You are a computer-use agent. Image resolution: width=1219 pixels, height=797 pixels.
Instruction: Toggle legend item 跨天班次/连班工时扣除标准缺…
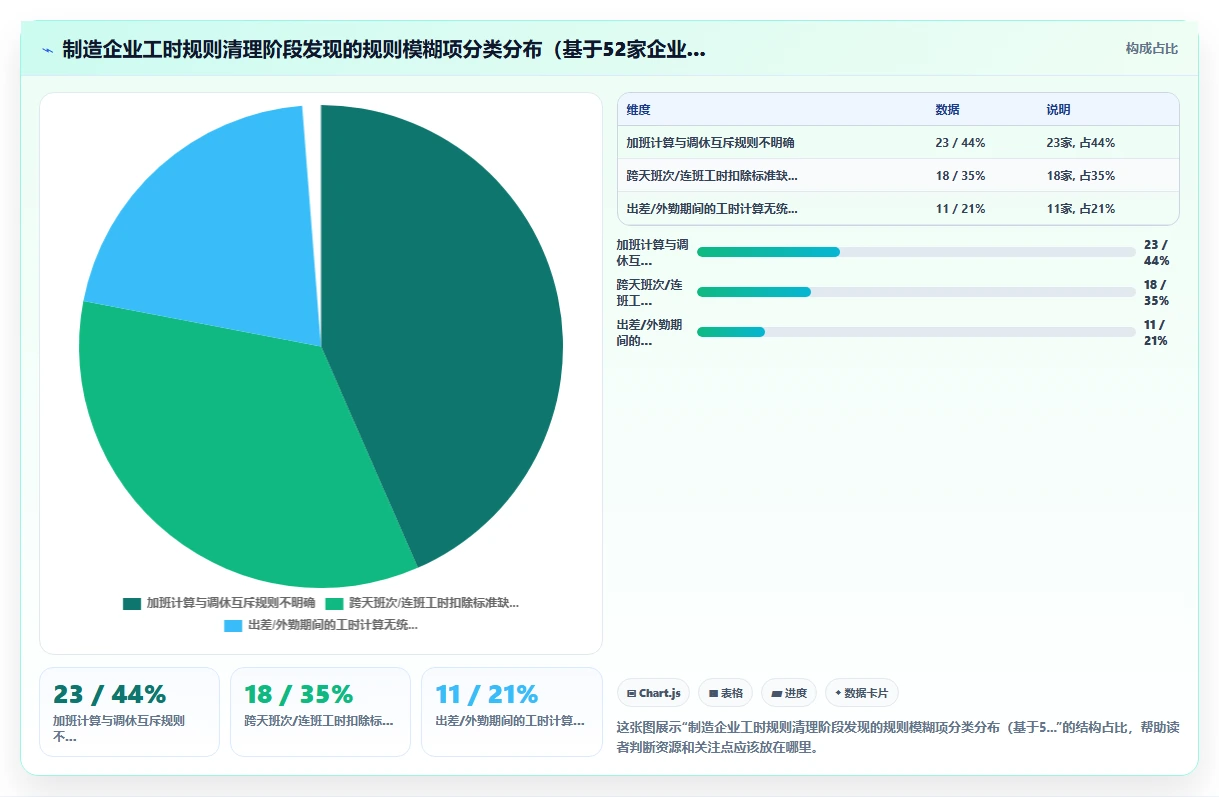click(x=422, y=603)
